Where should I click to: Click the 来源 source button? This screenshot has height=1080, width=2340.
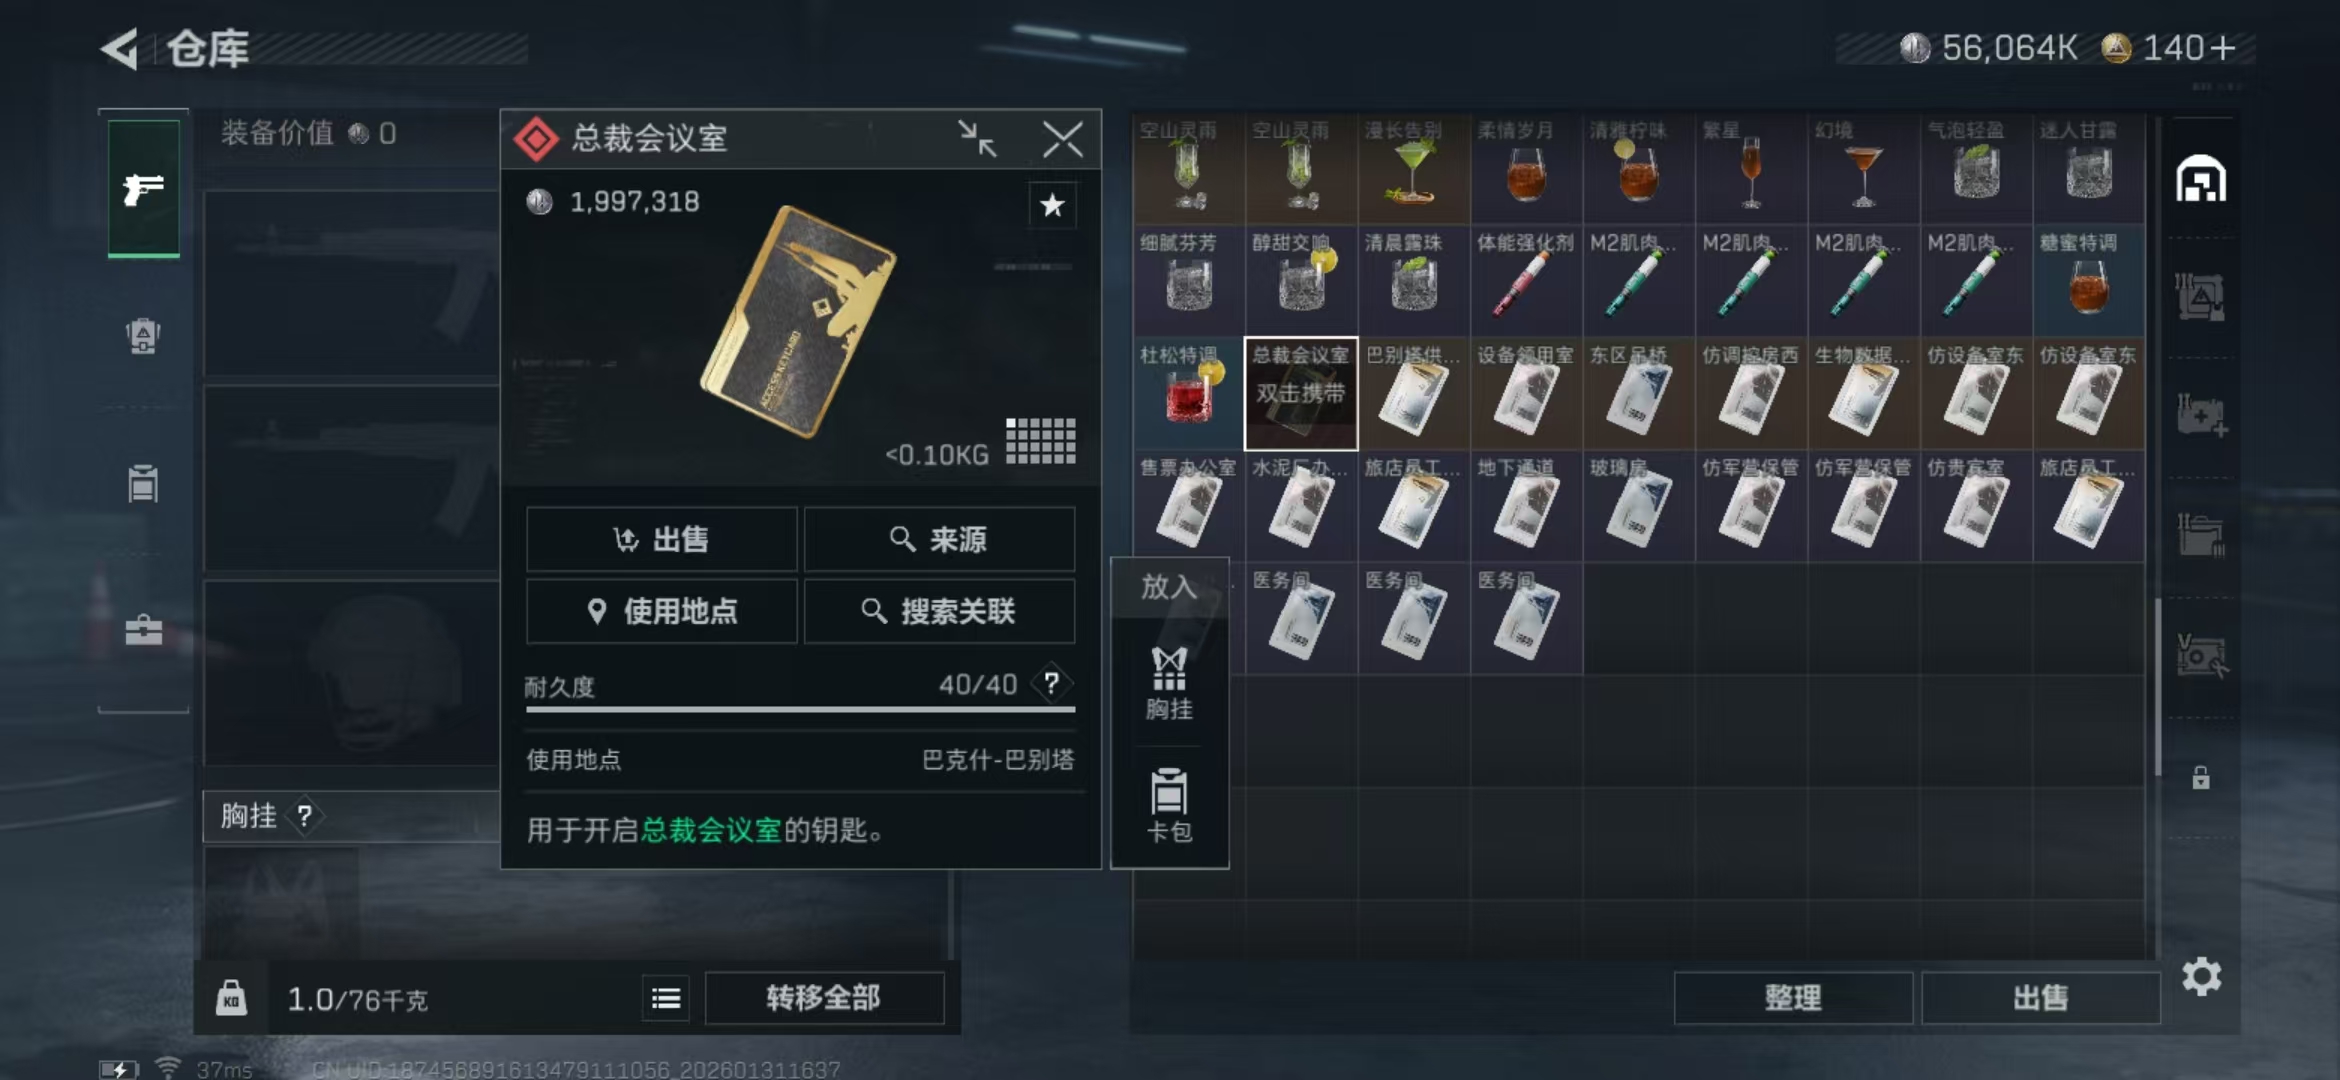pyautogui.click(x=940, y=539)
